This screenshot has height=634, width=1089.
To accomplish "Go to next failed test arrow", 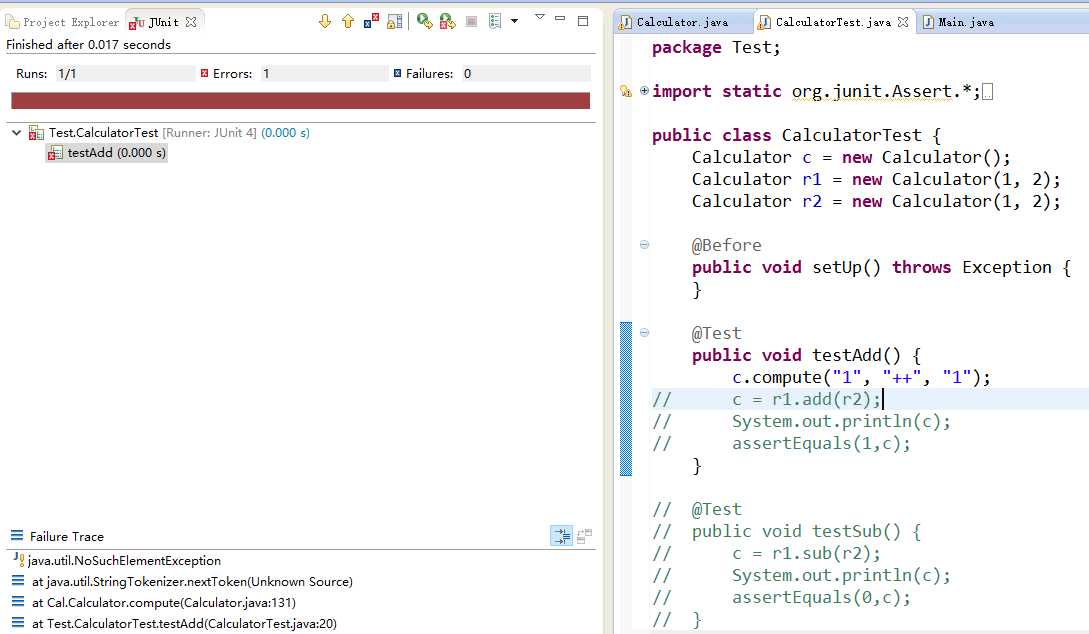I will click(325, 22).
